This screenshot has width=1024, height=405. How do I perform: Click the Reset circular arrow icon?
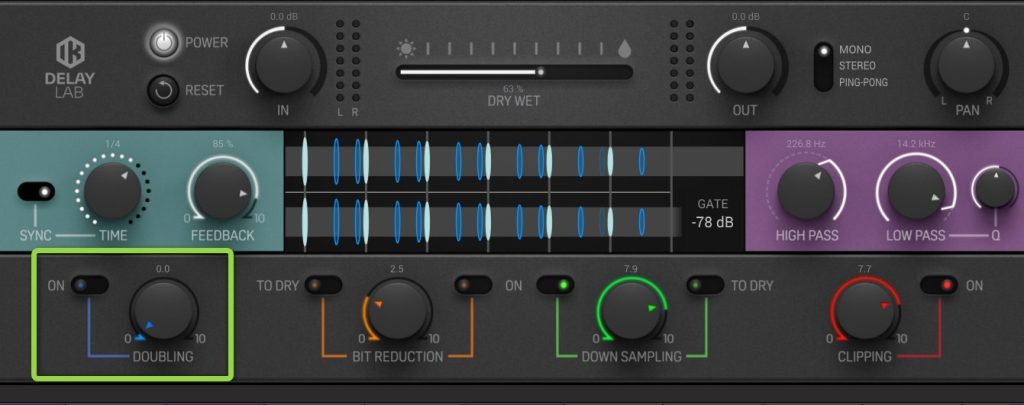click(x=163, y=90)
